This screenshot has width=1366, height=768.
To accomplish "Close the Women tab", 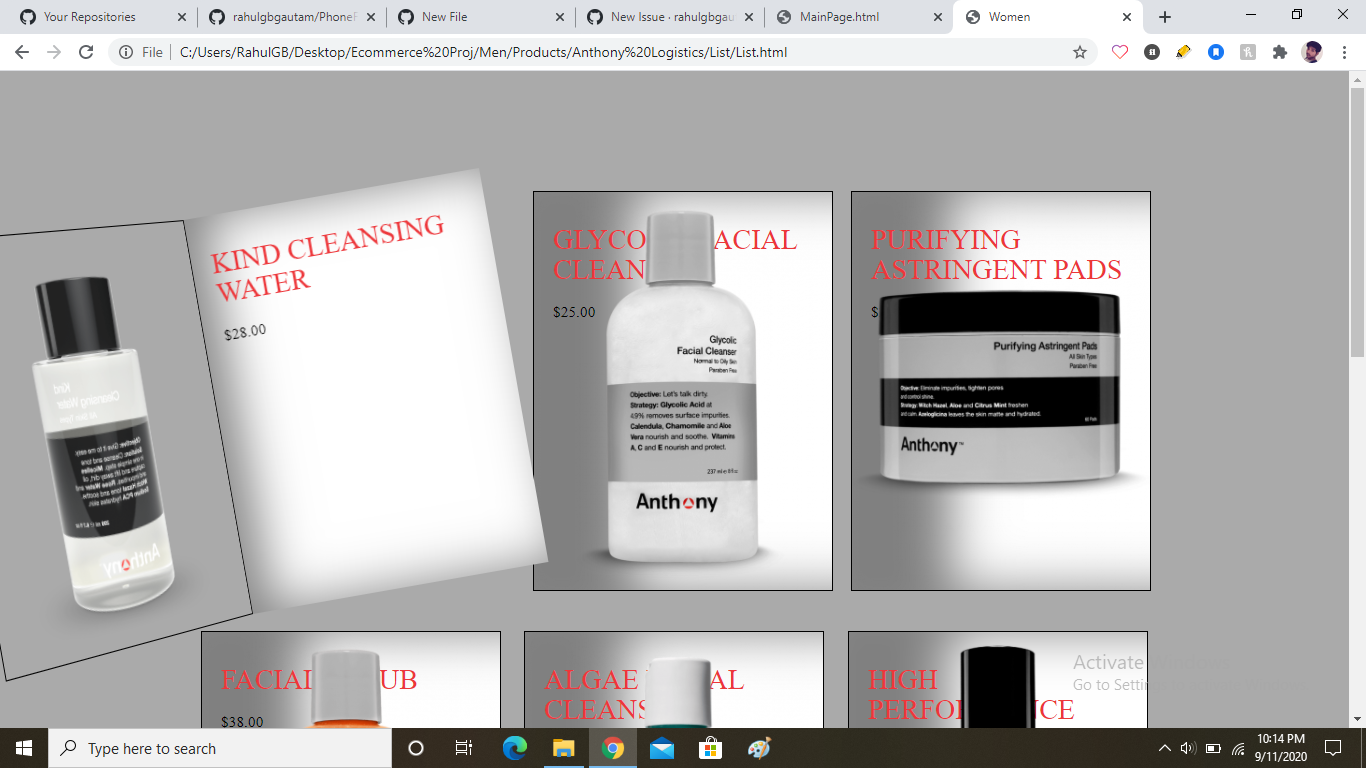I will [x=1127, y=17].
